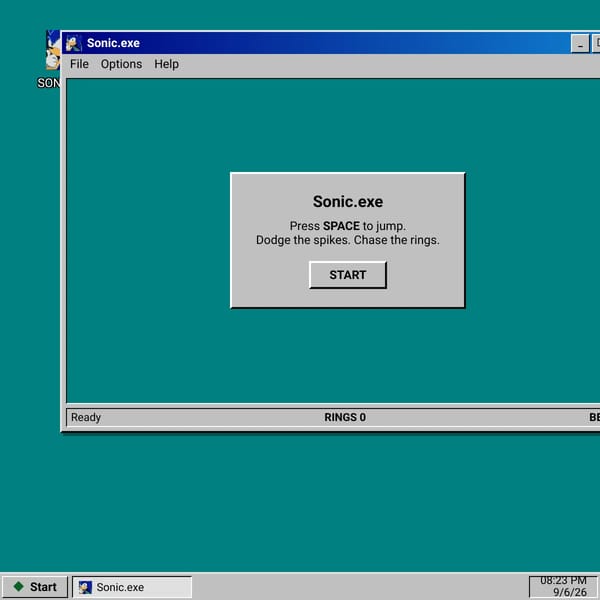Screen dimensions: 600x600
Task: Open the File menu
Action: click(79, 64)
